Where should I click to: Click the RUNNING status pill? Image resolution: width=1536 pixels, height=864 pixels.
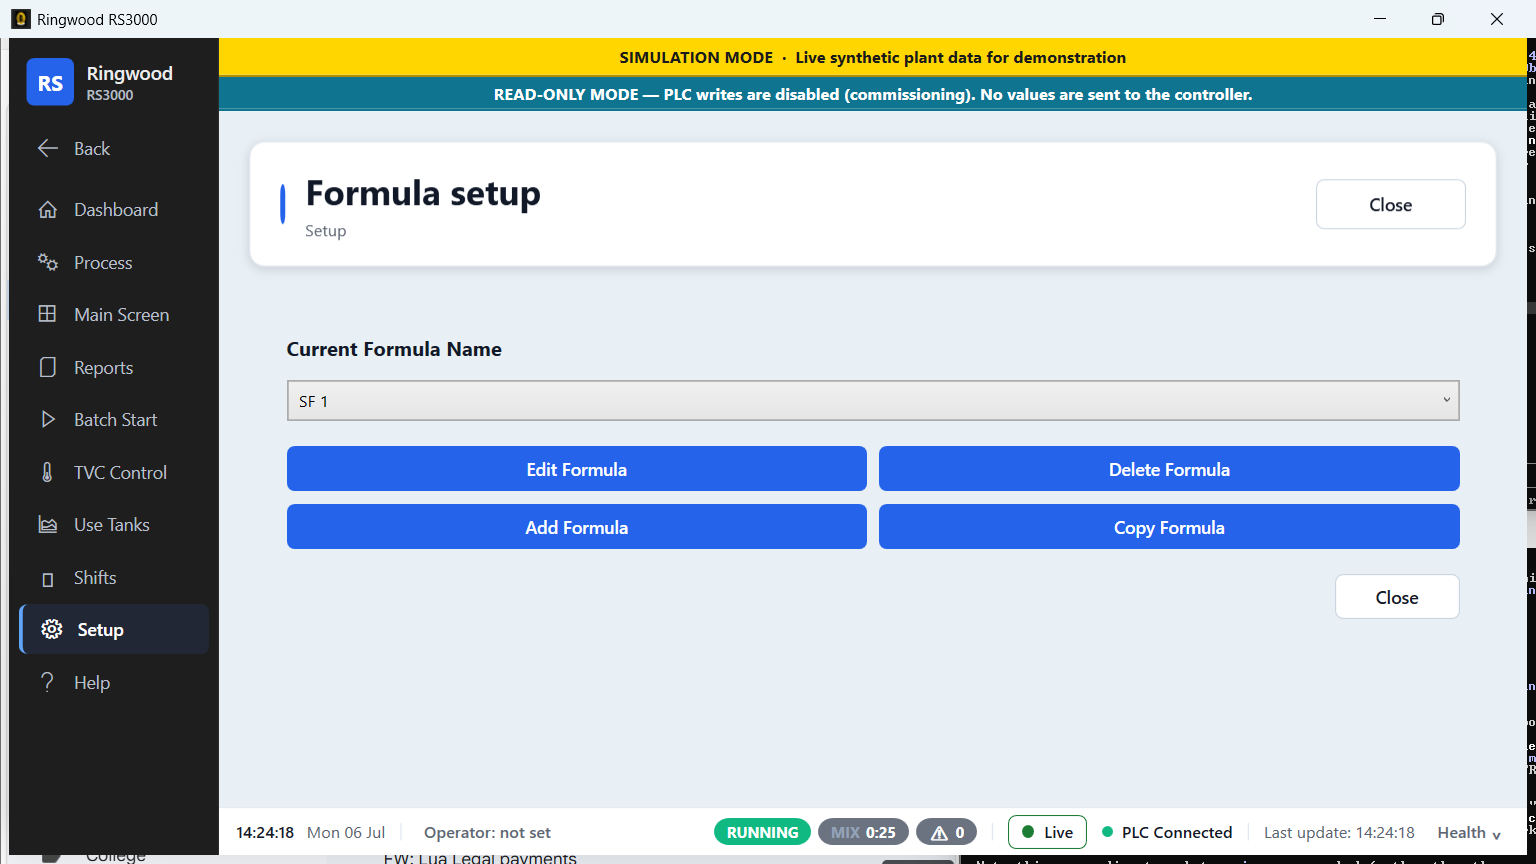pyautogui.click(x=762, y=832)
